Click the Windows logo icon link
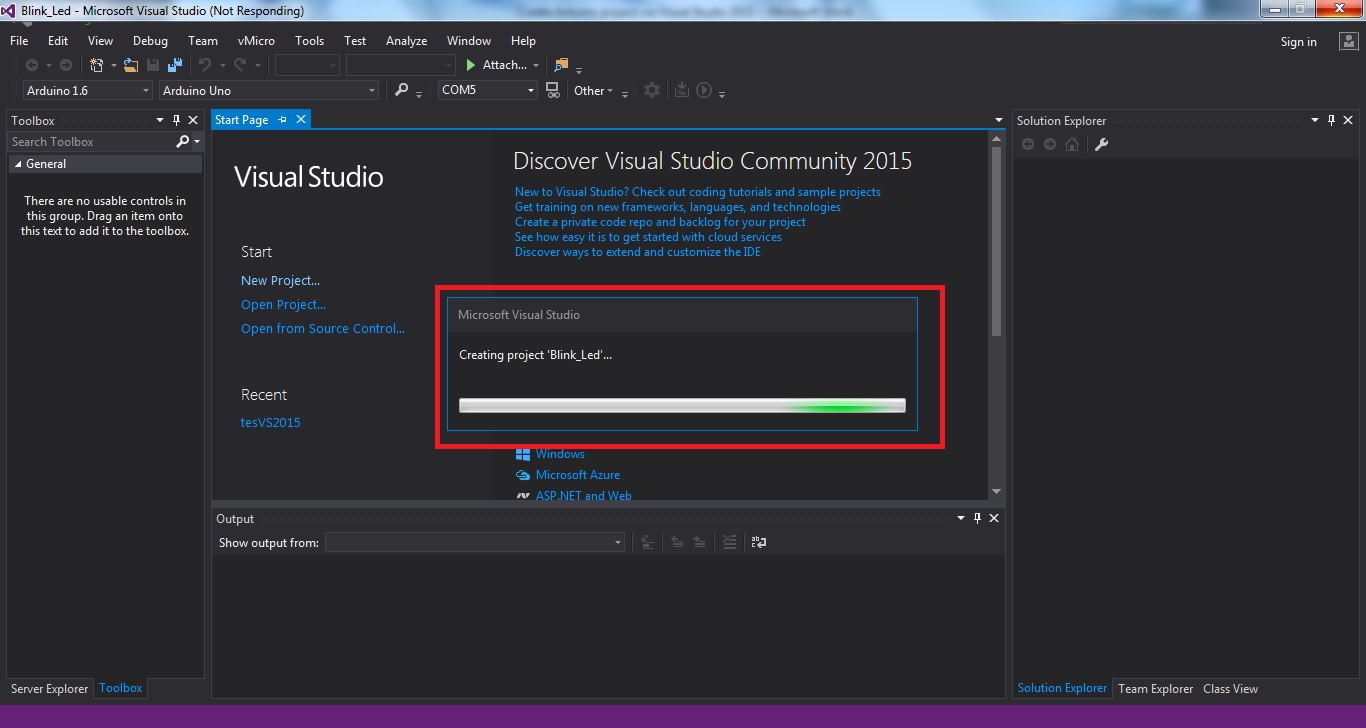The image size is (1366, 728). 522,454
